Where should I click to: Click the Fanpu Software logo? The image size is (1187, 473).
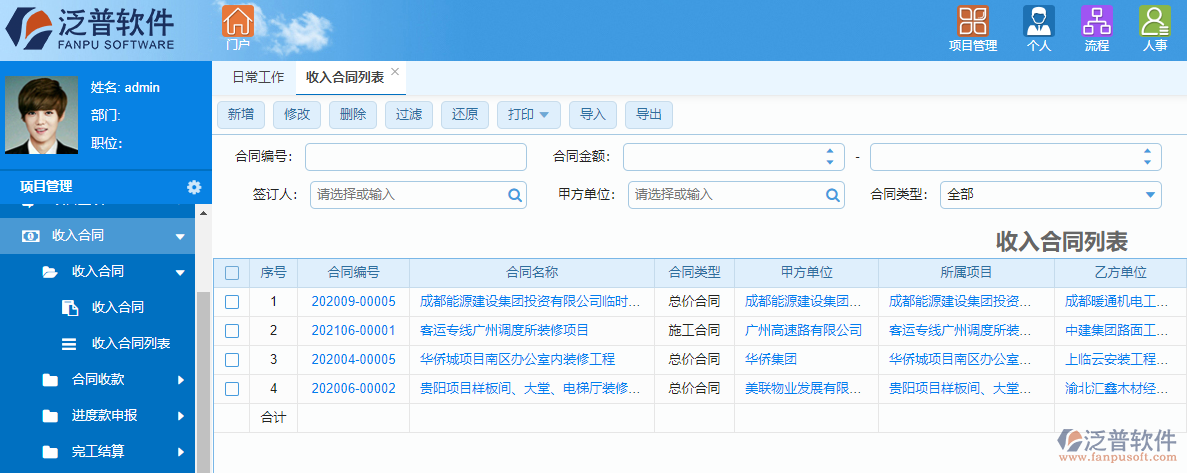[90, 30]
